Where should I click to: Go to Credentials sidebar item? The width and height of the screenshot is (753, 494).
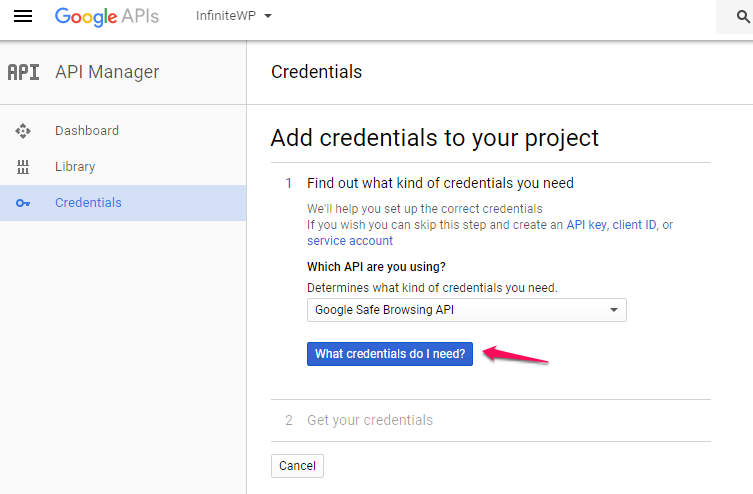pyautogui.click(x=88, y=203)
